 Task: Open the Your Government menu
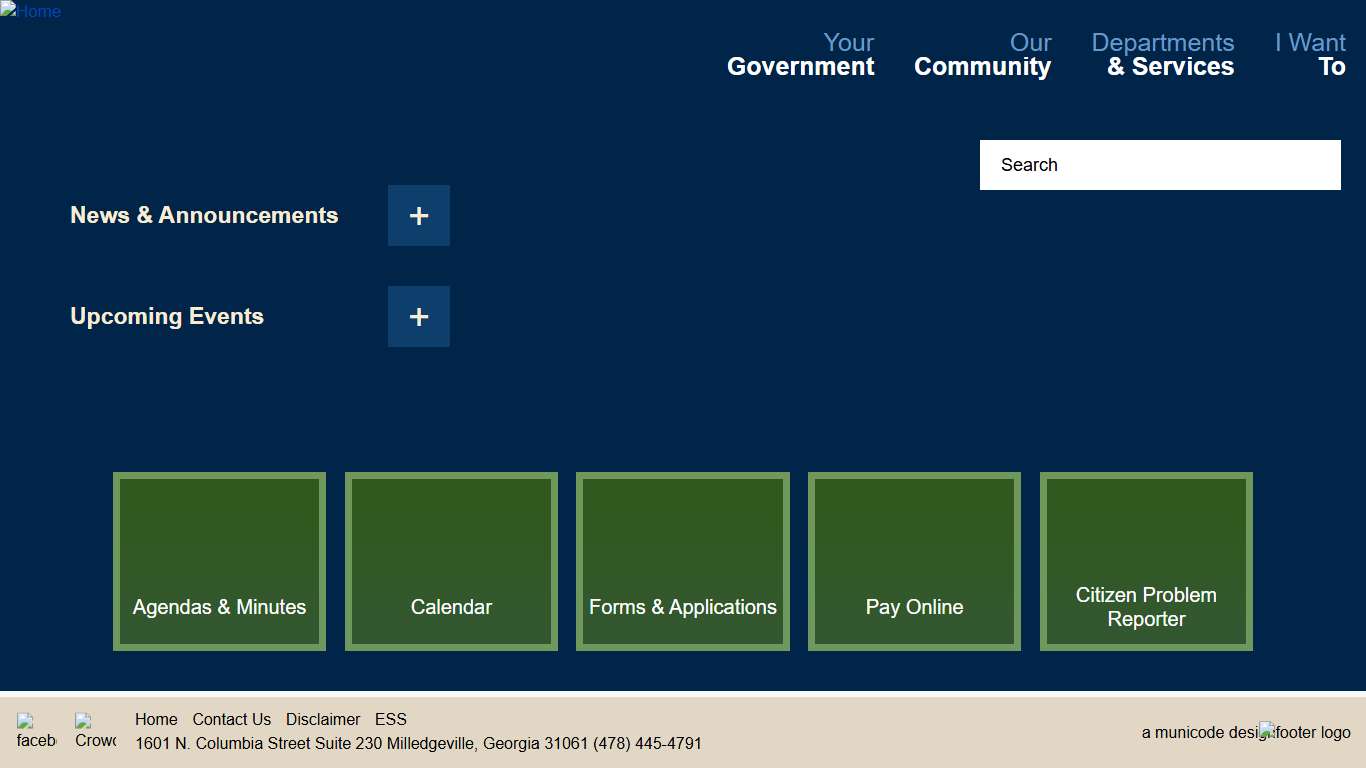click(799, 54)
